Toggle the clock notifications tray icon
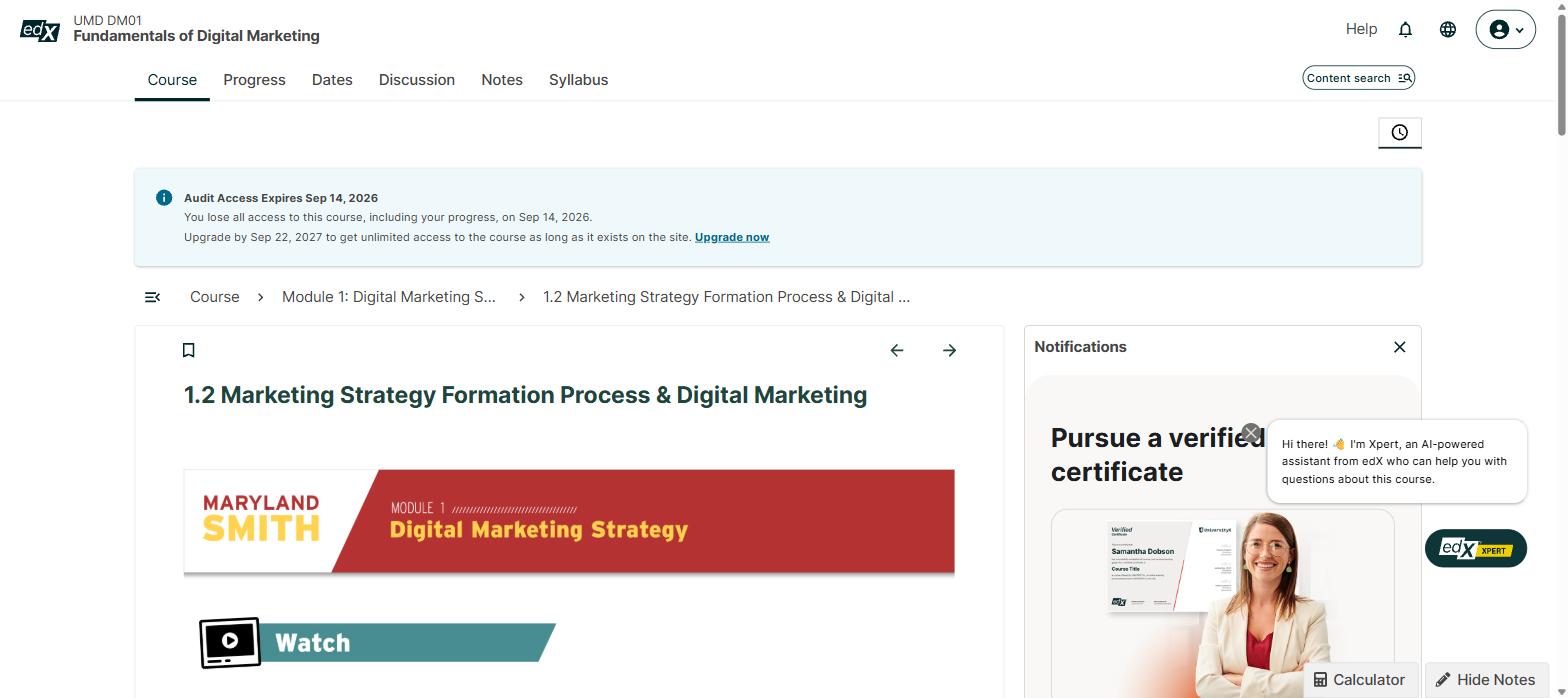1568x698 pixels. (x=1400, y=132)
